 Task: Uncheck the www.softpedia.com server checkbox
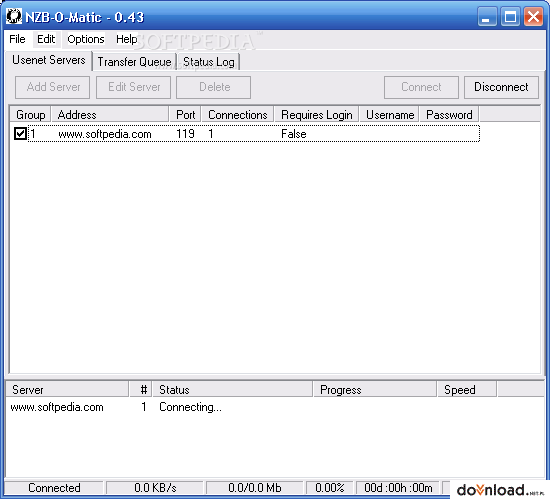tap(20, 134)
